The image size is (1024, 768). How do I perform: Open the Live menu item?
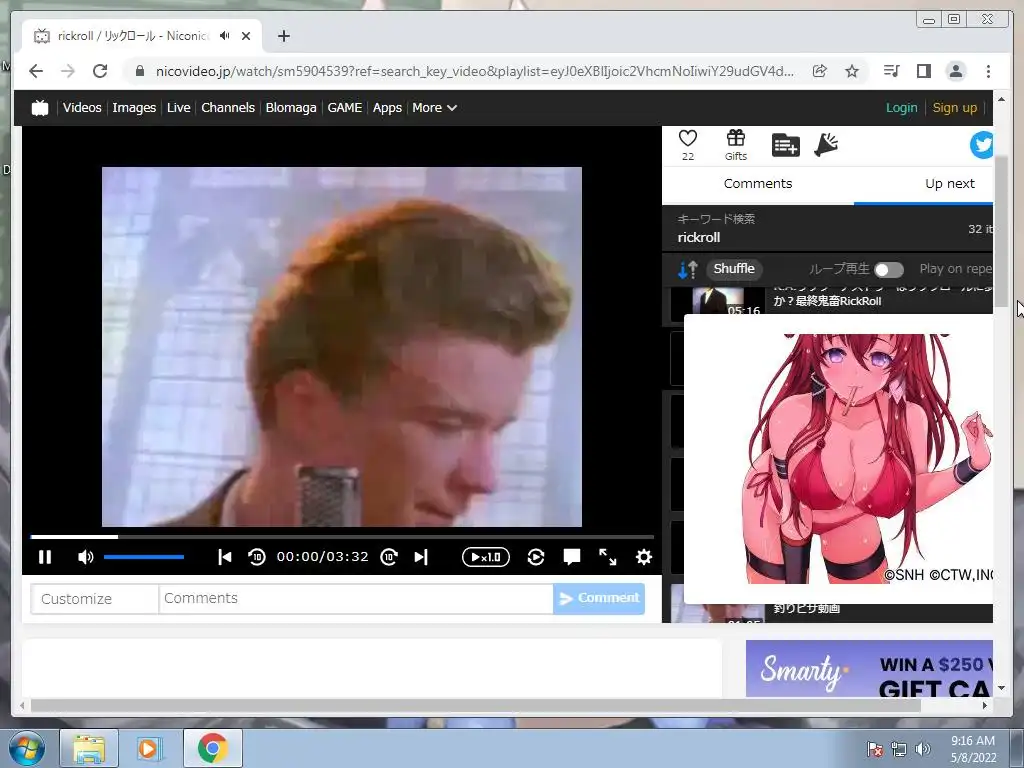click(178, 108)
